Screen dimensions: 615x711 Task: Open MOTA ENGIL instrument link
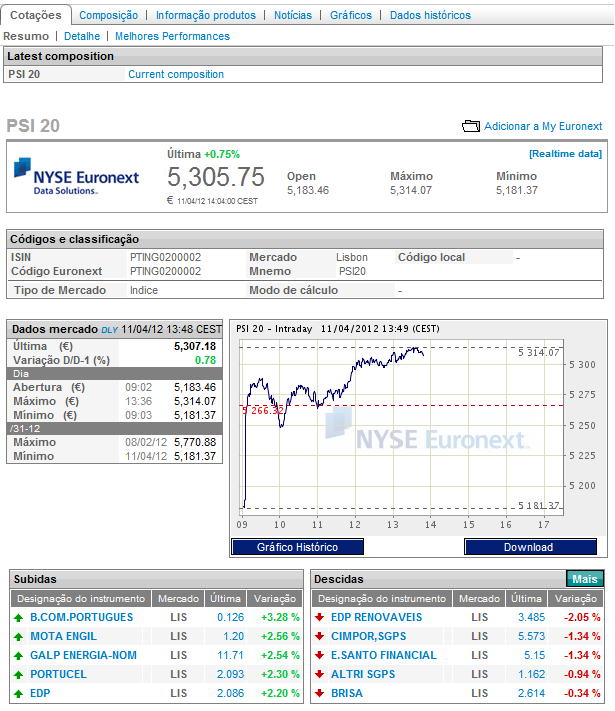click(63, 636)
